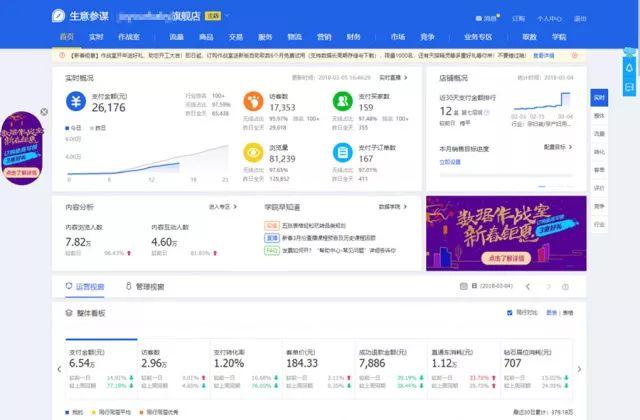Go to previous date with left chevron
Screen dimensions: 640x420
[x=528, y=287]
